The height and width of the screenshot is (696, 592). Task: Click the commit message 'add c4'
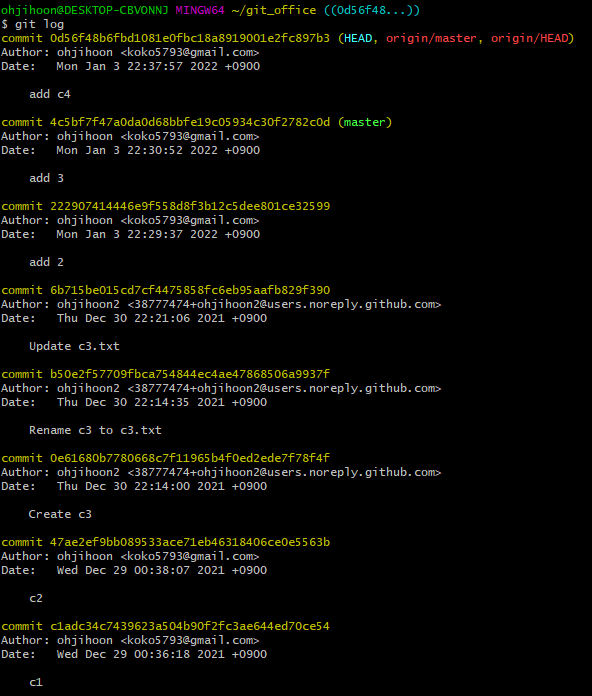coord(50,94)
